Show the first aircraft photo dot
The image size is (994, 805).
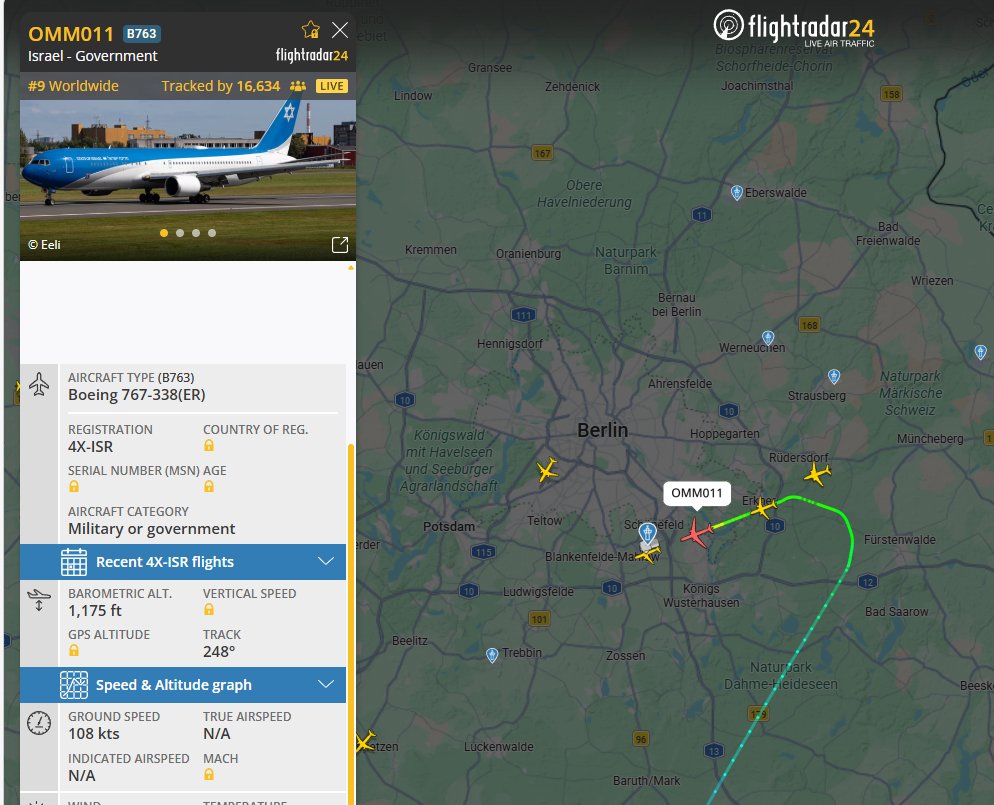coord(164,233)
